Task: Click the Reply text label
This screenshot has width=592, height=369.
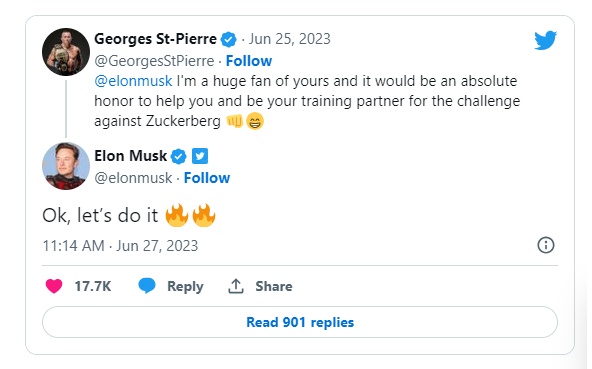Action: click(185, 286)
